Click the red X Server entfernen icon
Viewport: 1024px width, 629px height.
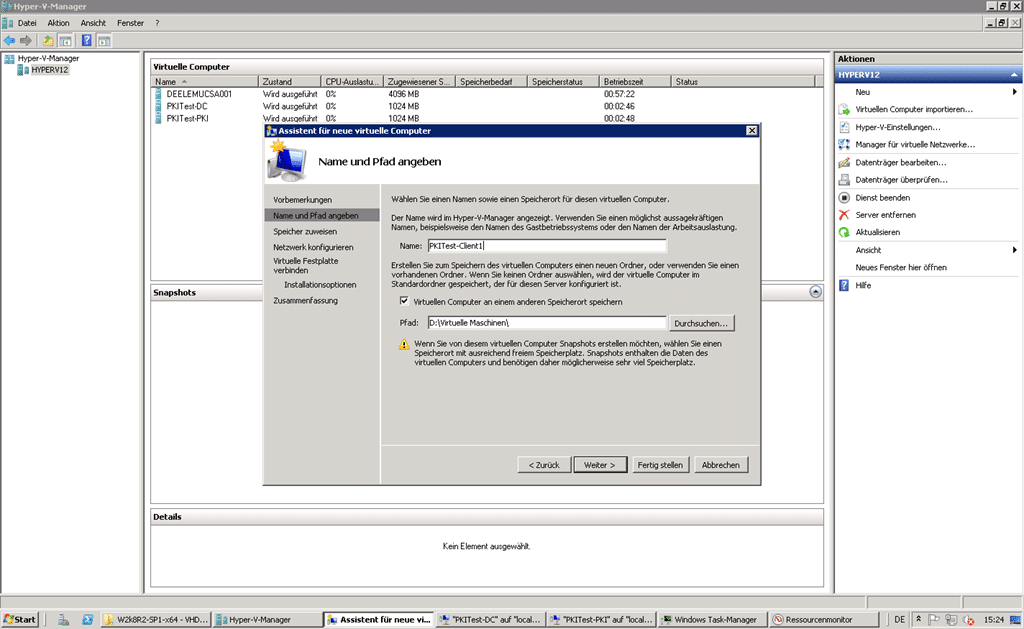click(844, 215)
